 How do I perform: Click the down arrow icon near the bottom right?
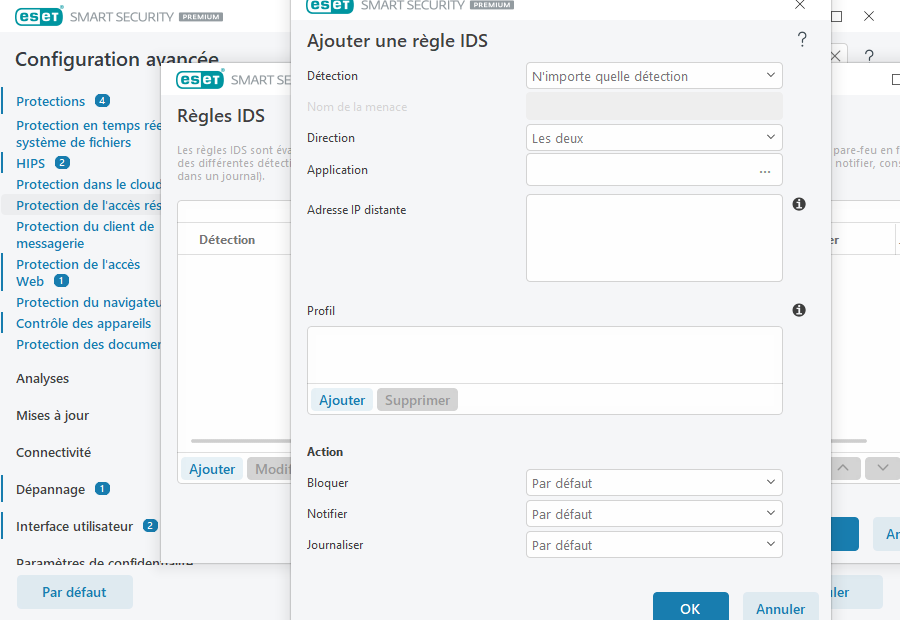point(883,468)
